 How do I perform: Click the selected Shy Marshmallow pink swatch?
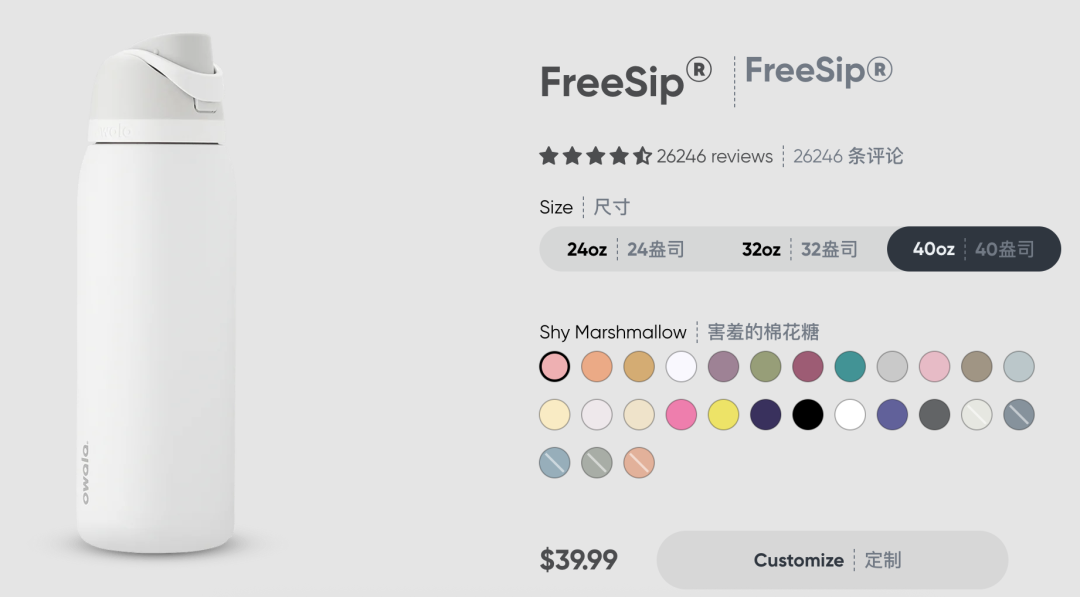point(555,366)
